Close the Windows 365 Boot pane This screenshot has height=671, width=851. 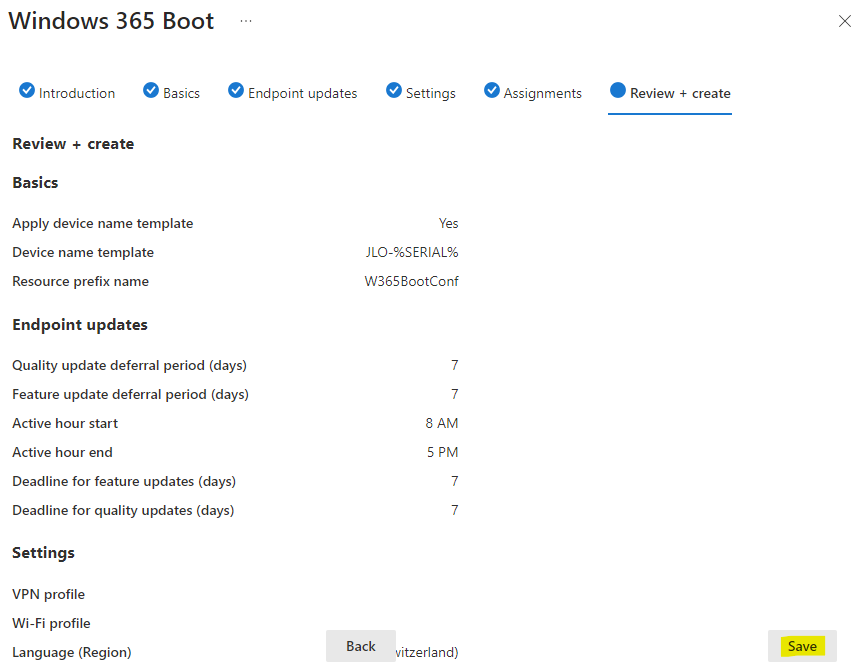pyautogui.click(x=844, y=21)
